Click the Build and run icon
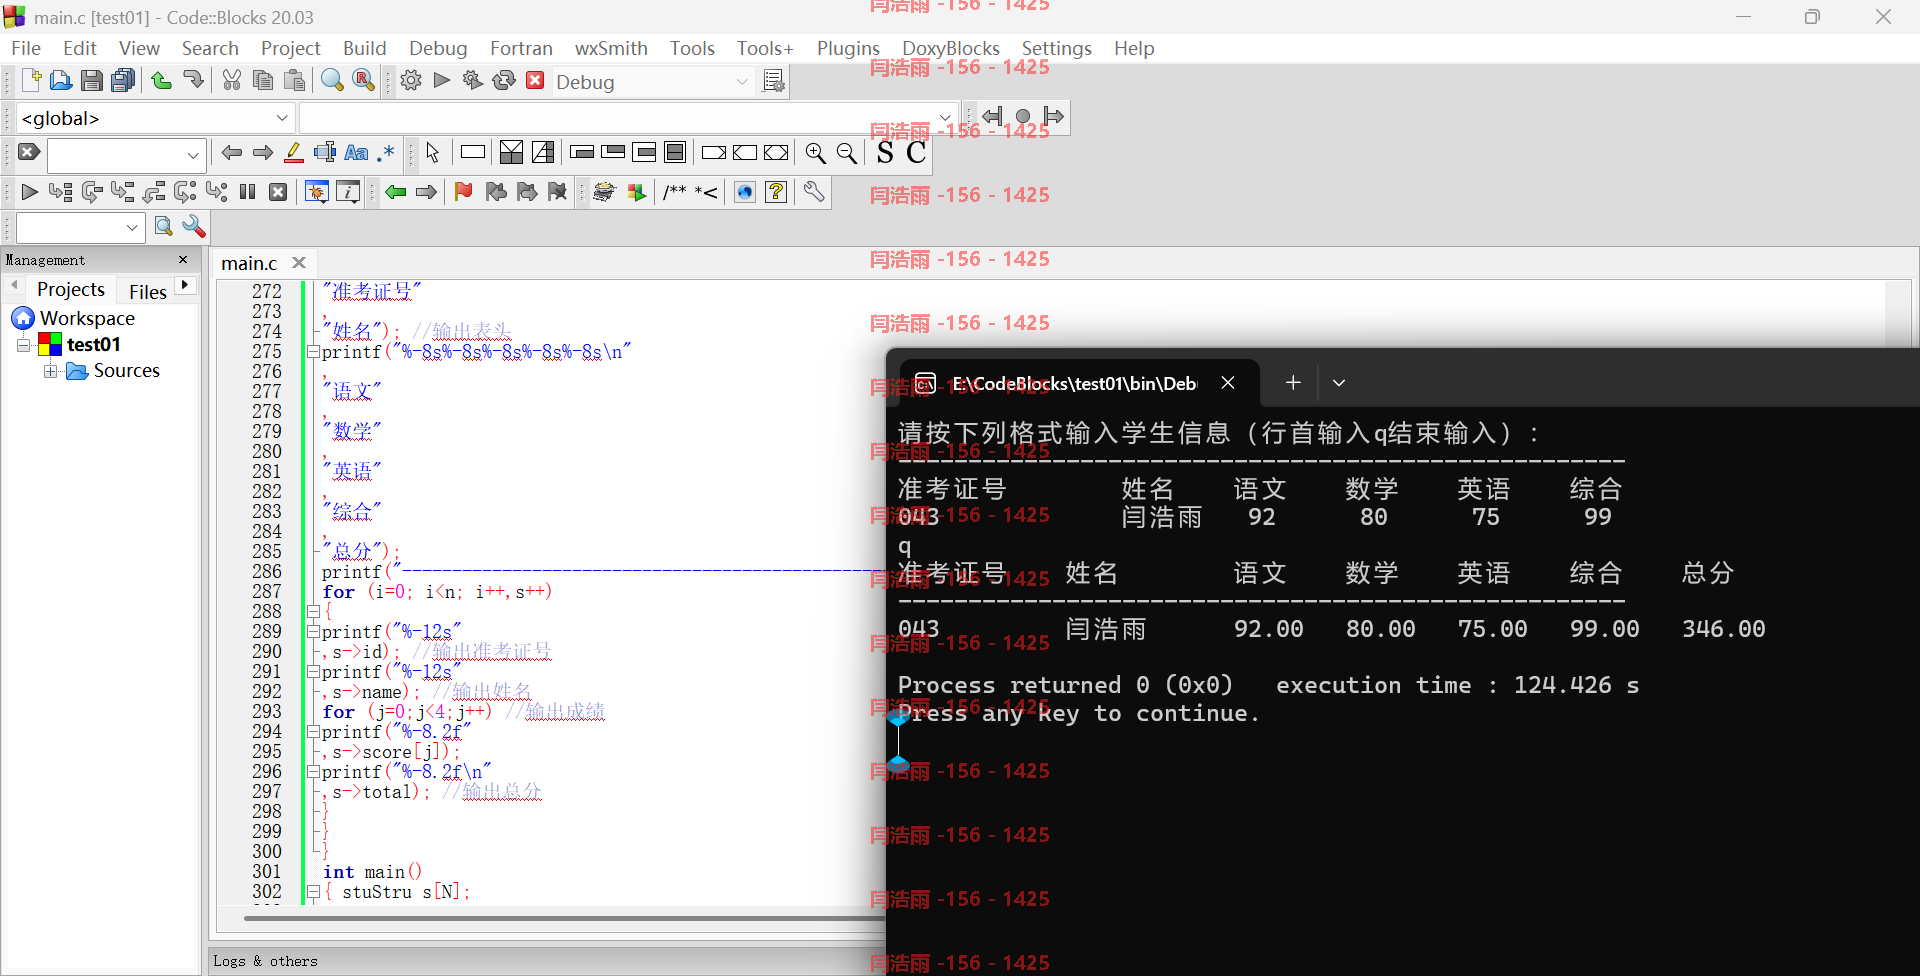Screen dimensions: 1920x976 [473, 81]
